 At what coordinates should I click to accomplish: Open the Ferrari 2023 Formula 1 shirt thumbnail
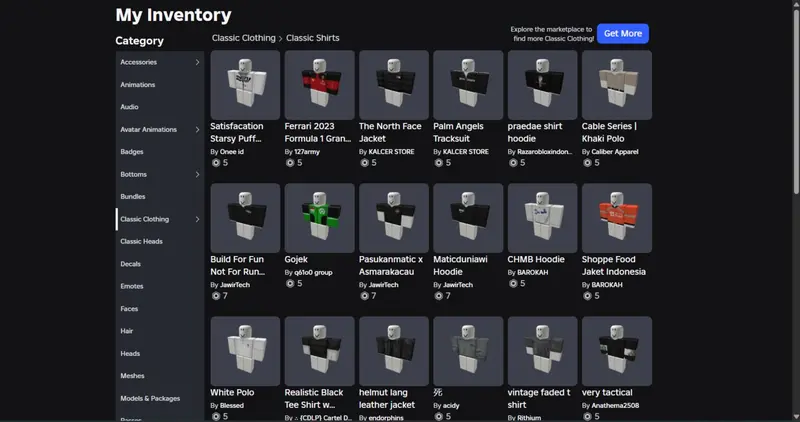click(x=319, y=85)
